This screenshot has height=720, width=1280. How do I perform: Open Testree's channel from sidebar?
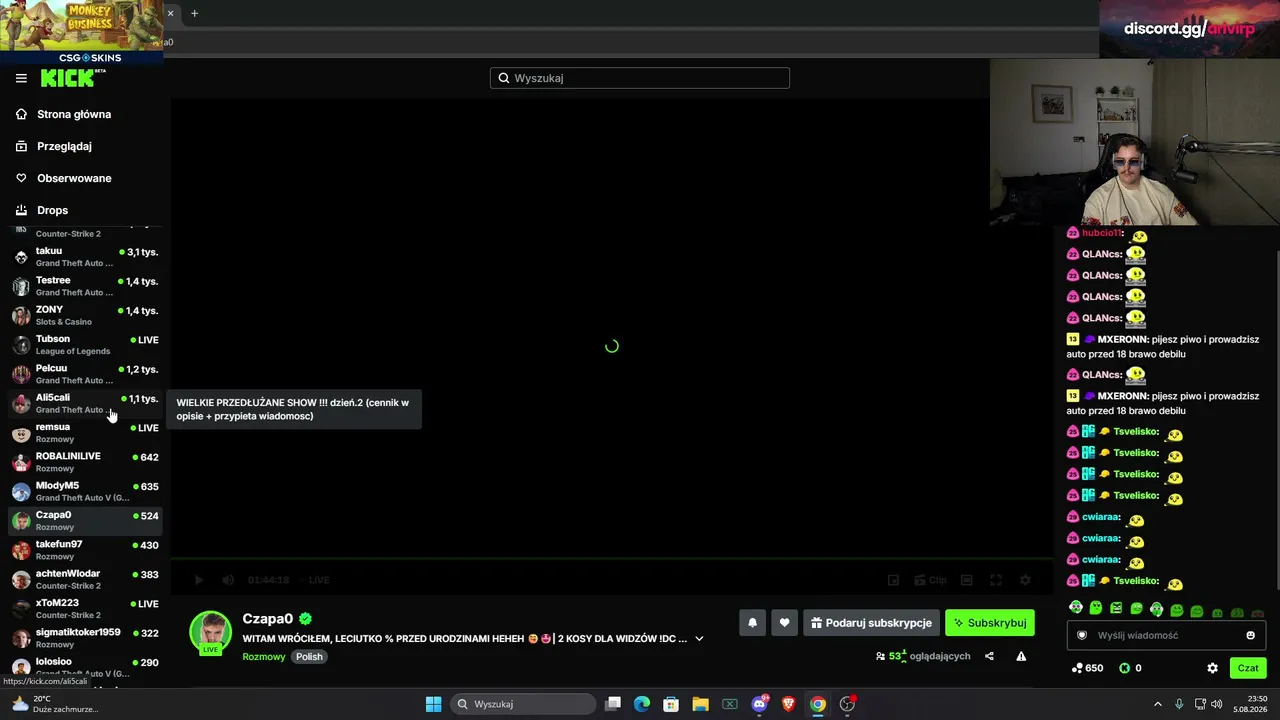[85, 286]
